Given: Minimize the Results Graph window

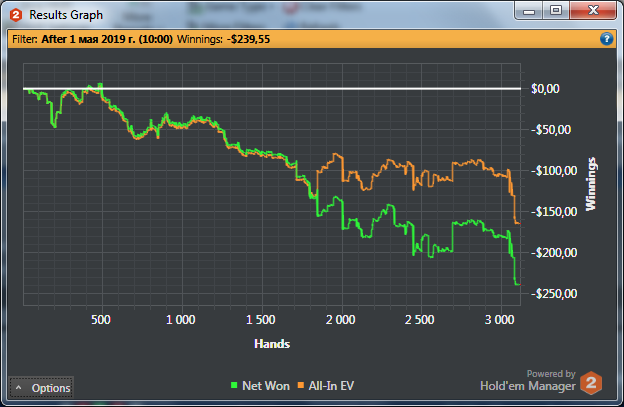Looking at the screenshot, I should click(529, 11).
